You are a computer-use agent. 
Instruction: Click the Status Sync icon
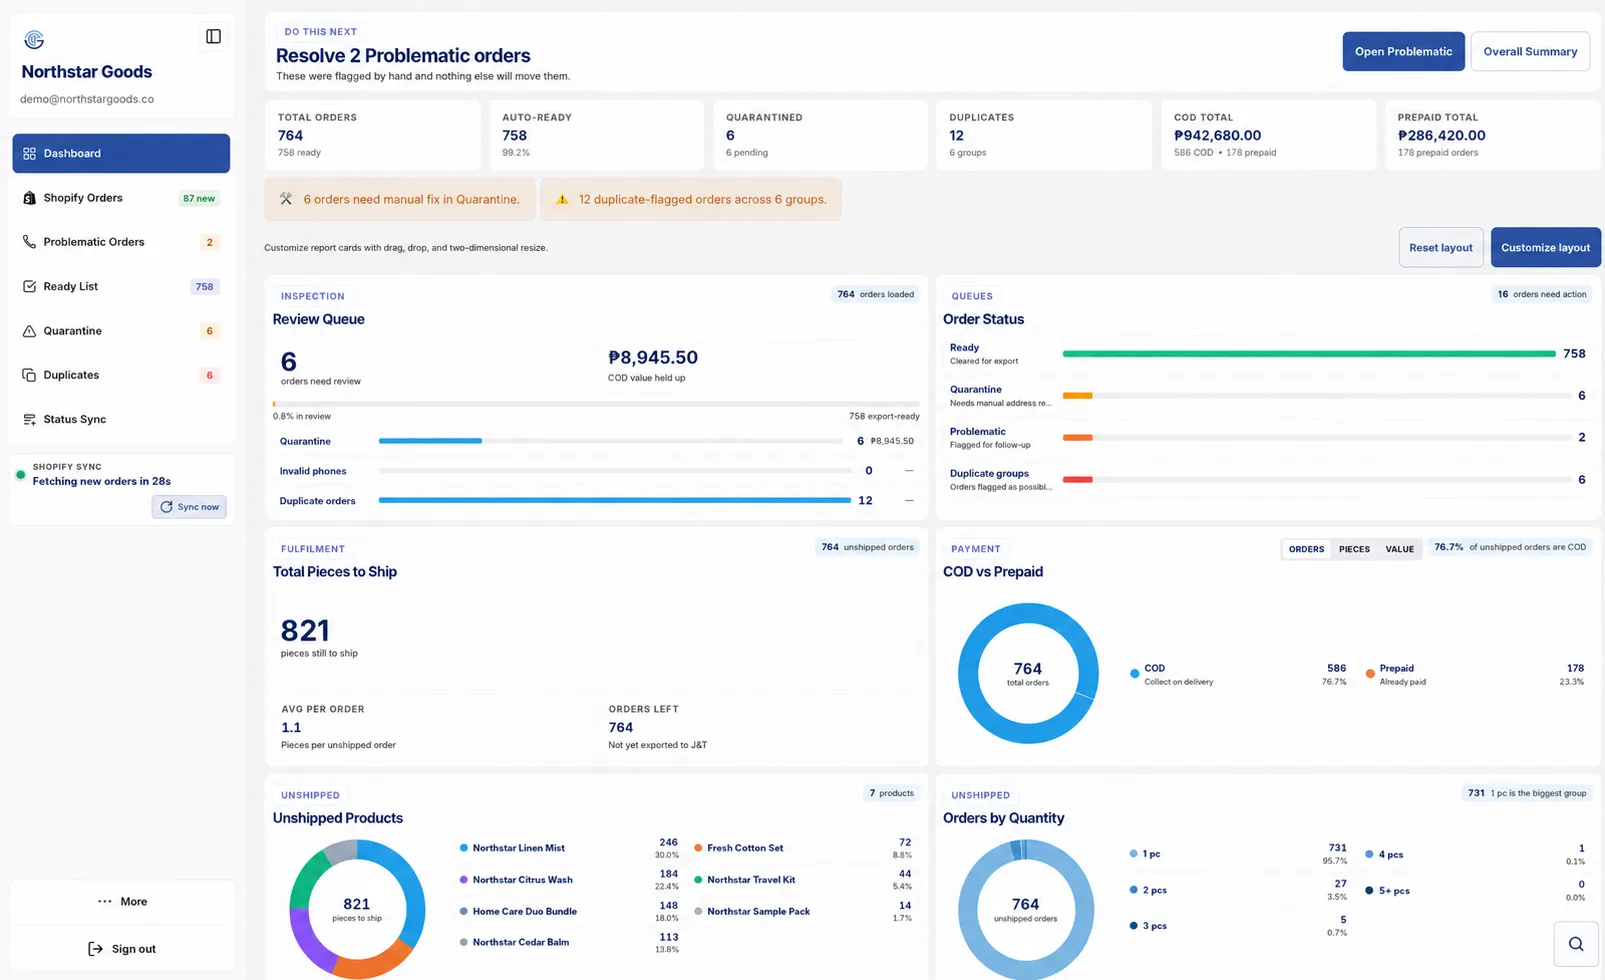pyautogui.click(x=29, y=419)
